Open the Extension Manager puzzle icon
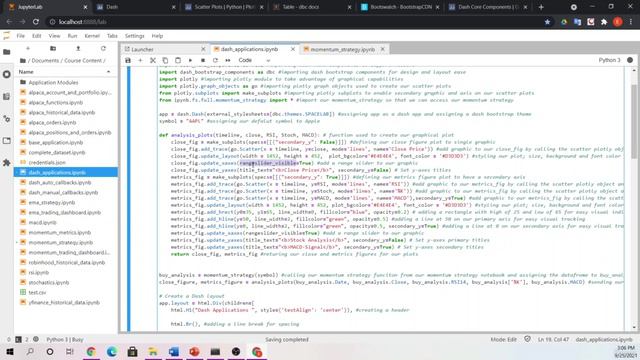The image size is (640, 360). pyautogui.click(x=7, y=163)
